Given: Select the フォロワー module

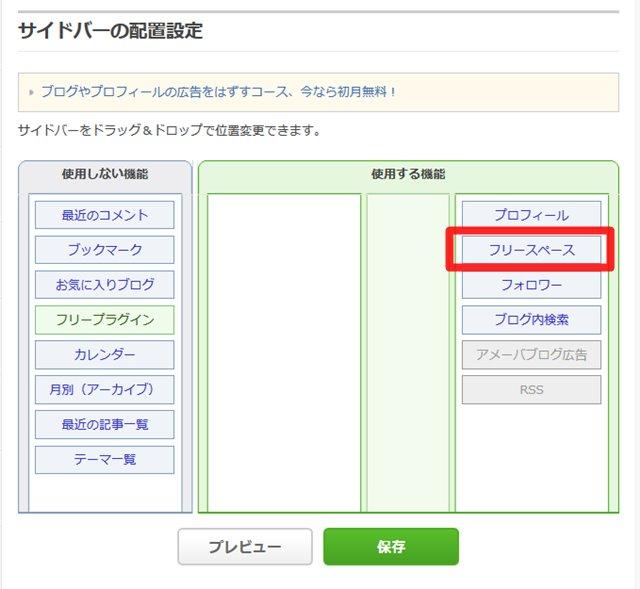Looking at the screenshot, I should click(x=531, y=284).
